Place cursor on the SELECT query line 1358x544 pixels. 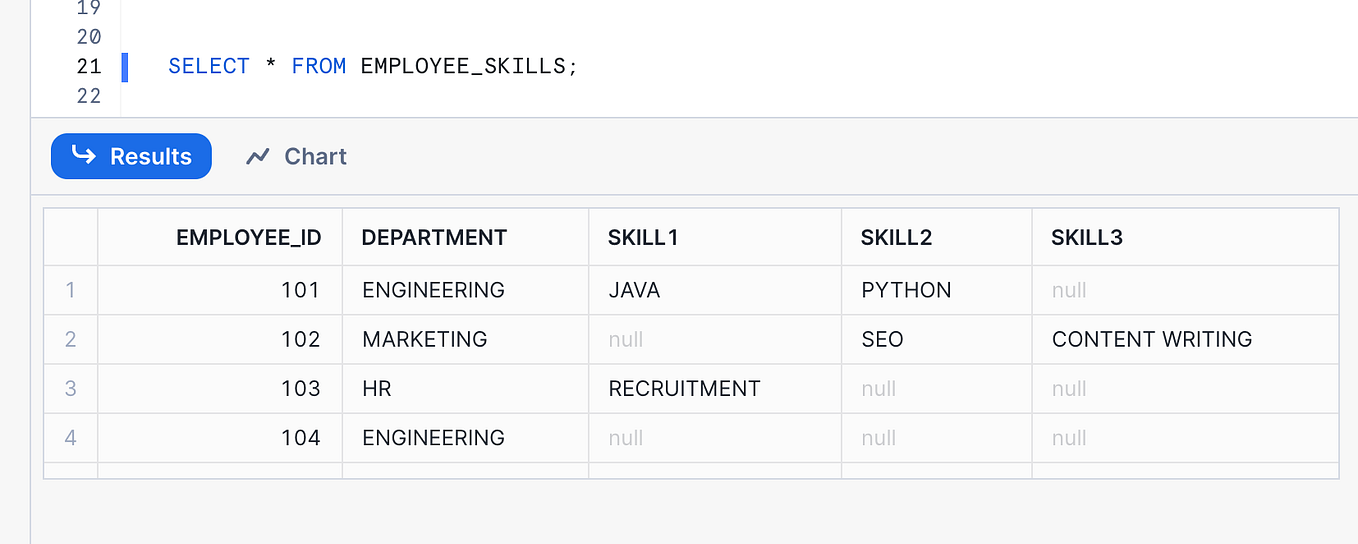tap(373, 66)
